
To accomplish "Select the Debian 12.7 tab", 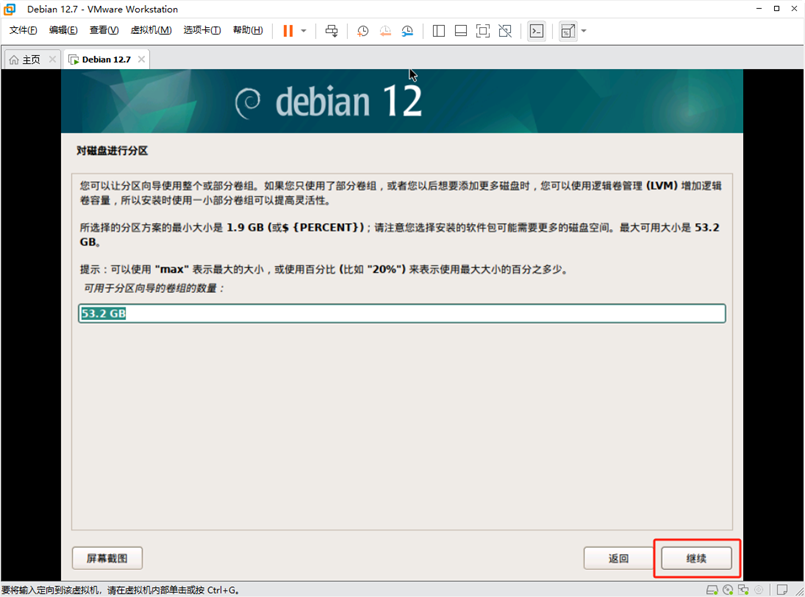I will 106,60.
